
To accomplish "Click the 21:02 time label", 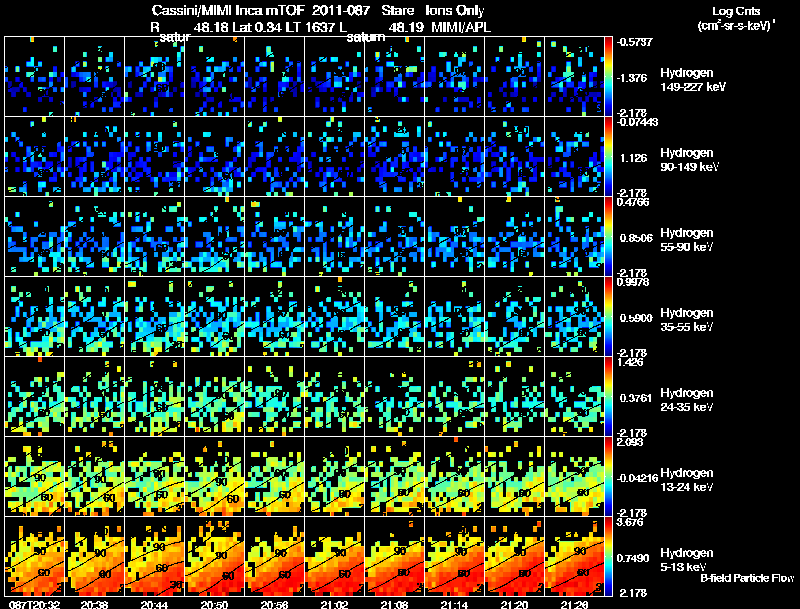I will 335,604.
